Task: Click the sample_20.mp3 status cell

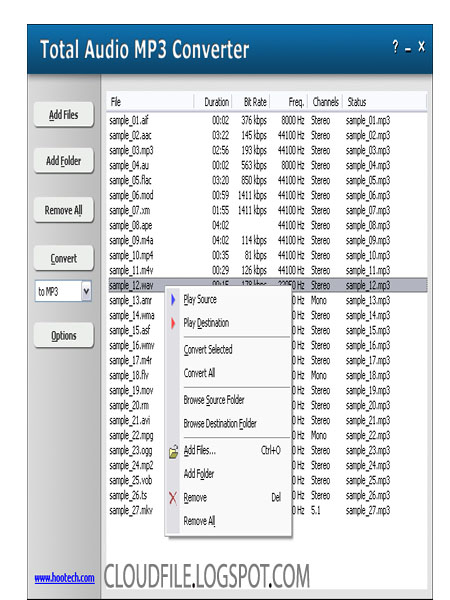Action: (x=368, y=405)
